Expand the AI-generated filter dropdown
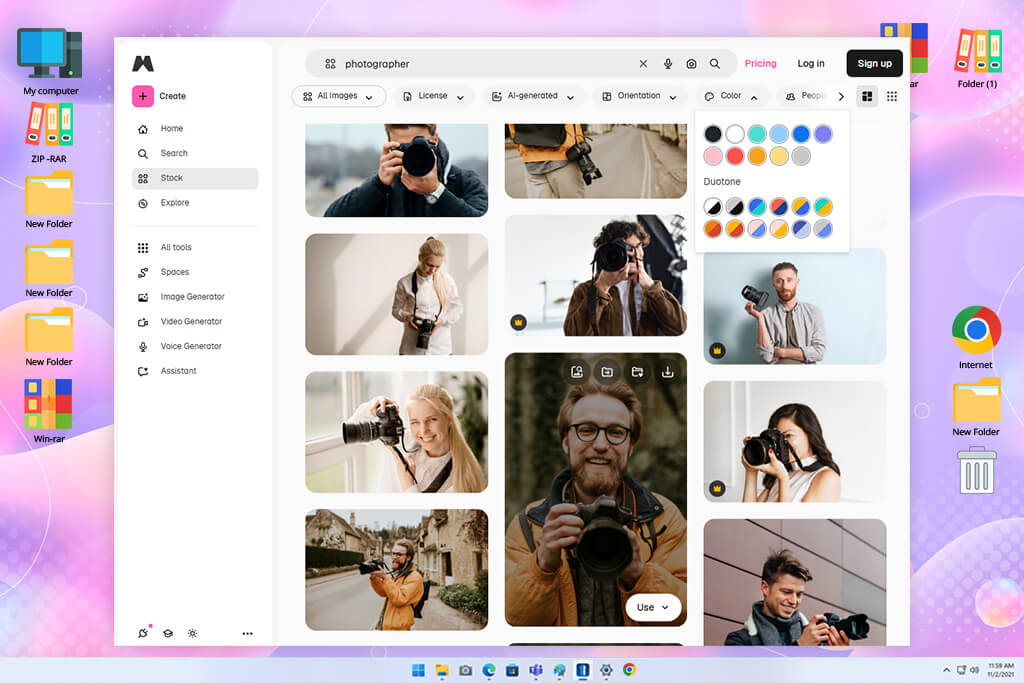The image size is (1024, 683). (x=533, y=96)
